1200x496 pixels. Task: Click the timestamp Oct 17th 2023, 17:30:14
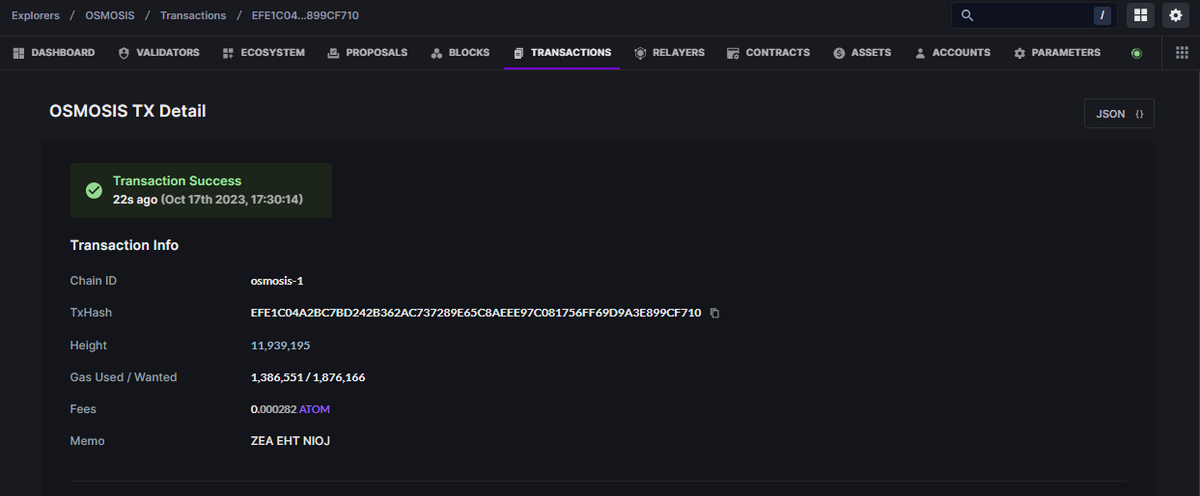[x=232, y=200]
